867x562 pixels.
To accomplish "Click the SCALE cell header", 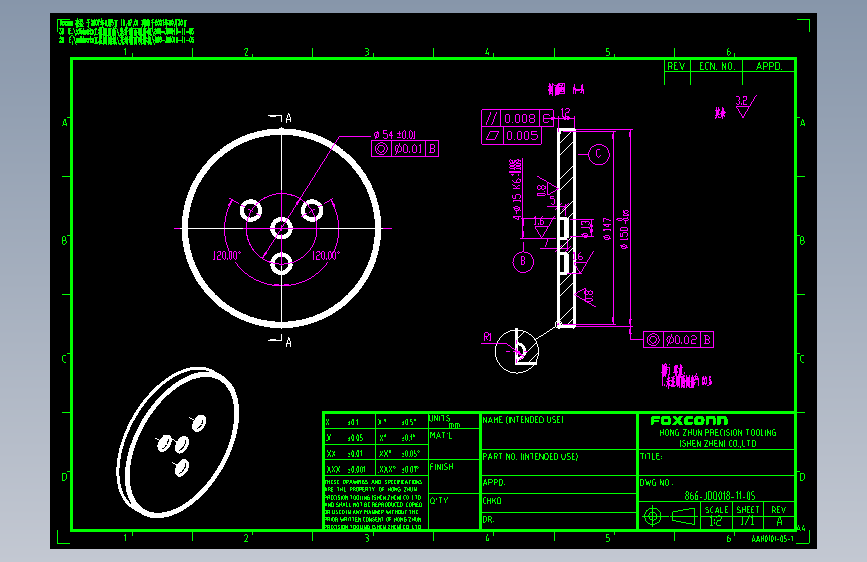I will [x=716, y=510].
